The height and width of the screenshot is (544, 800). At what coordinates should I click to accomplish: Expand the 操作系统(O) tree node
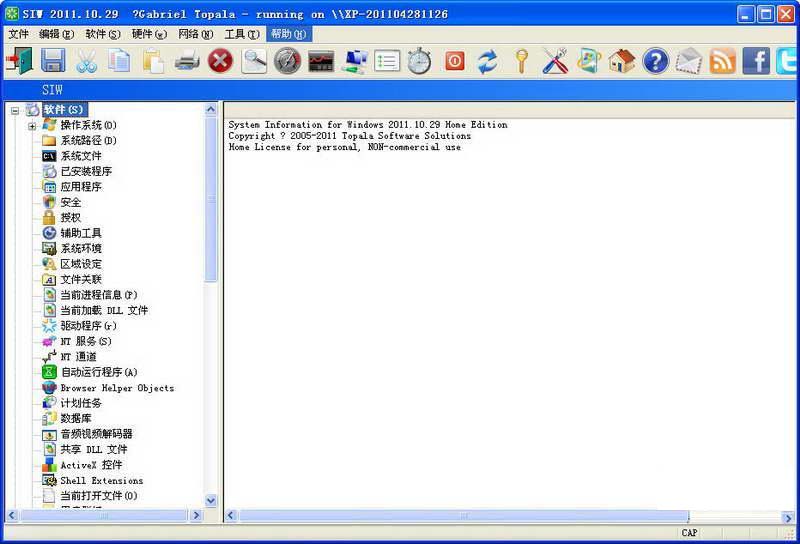(x=32, y=125)
